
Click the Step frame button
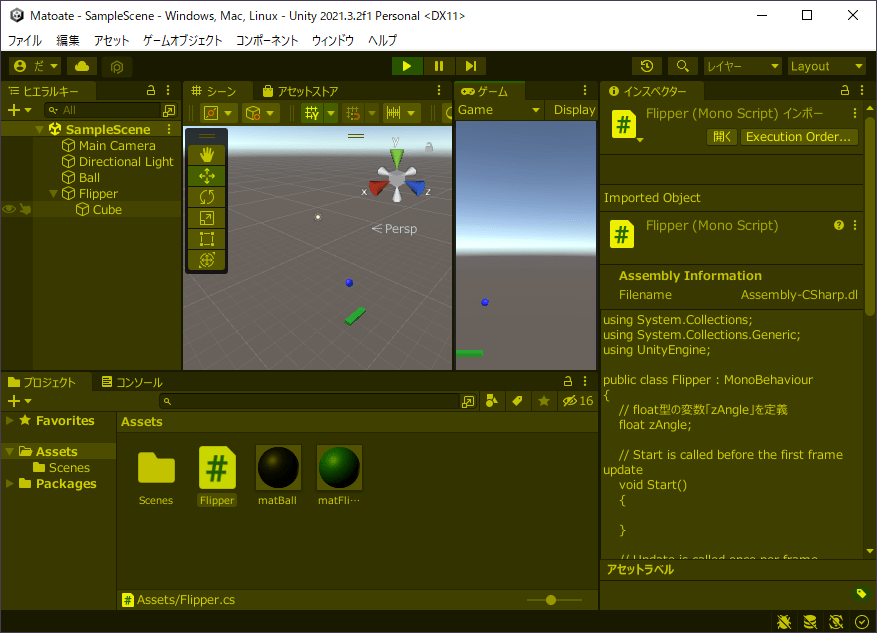[471, 66]
